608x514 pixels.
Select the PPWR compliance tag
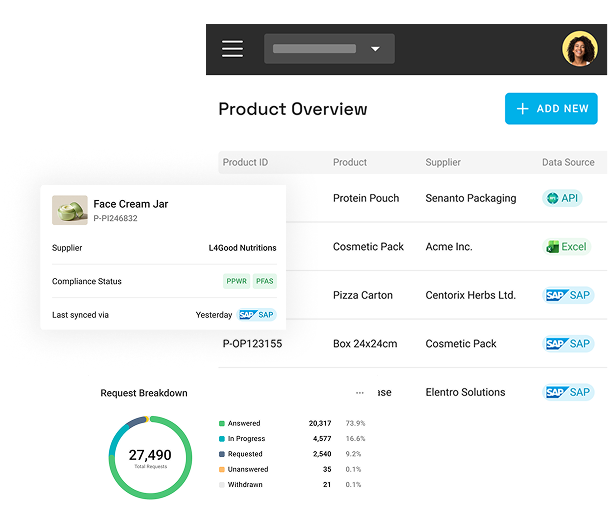[x=237, y=281]
